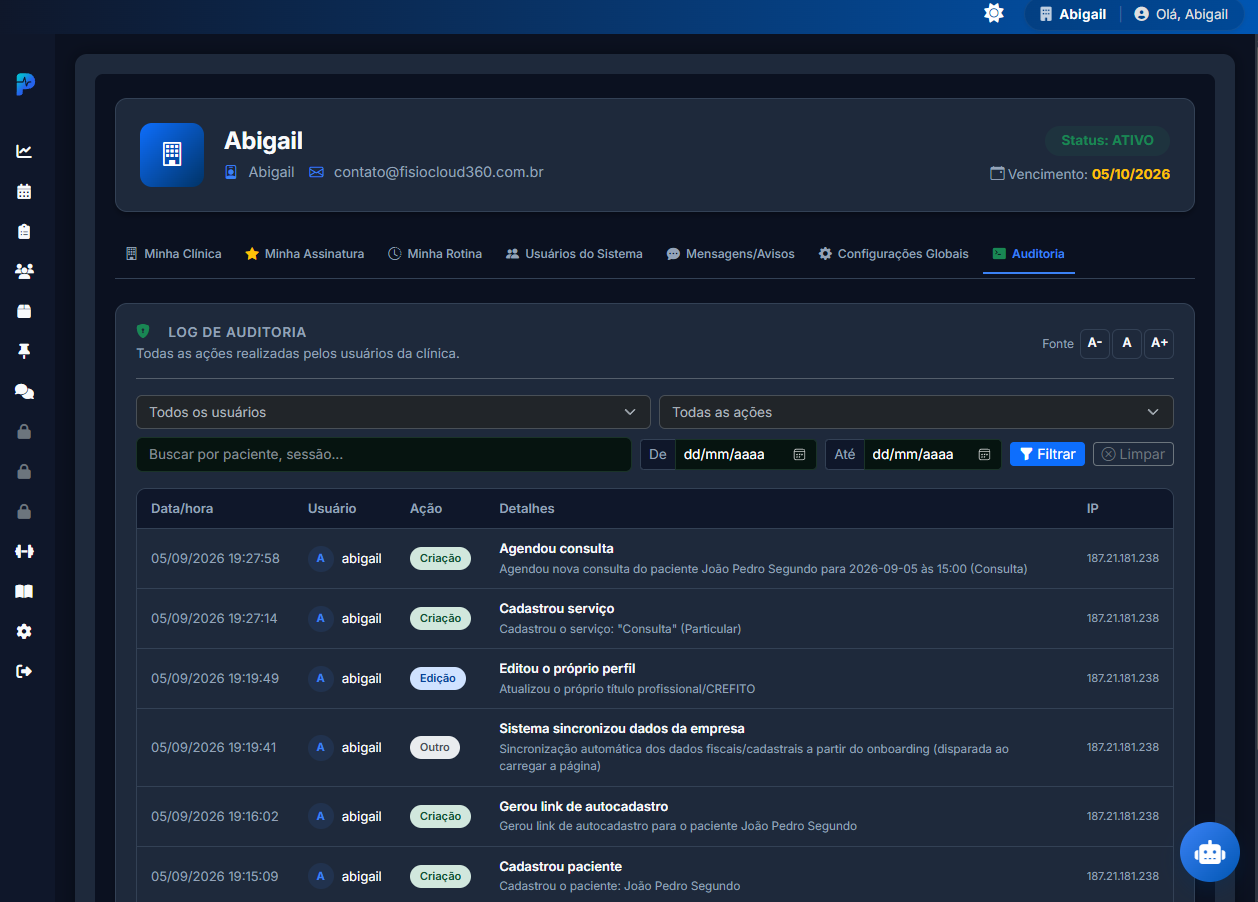Open the calendar picker in the Até date field
The image size is (1258, 902).
click(984, 454)
